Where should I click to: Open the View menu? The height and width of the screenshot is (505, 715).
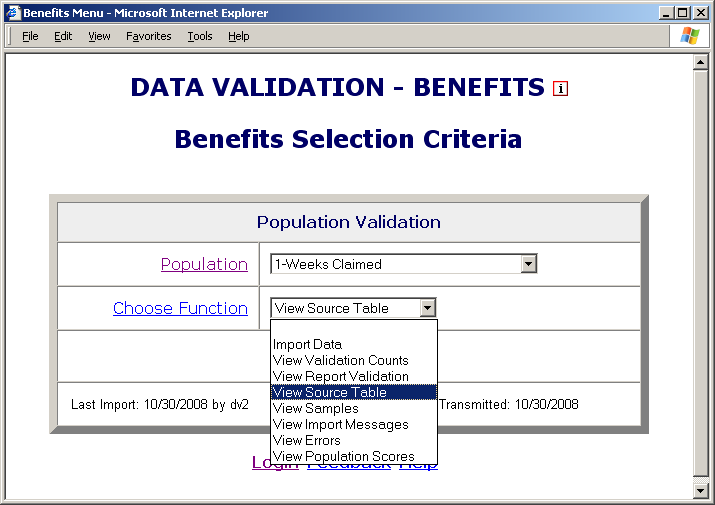(x=99, y=36)
